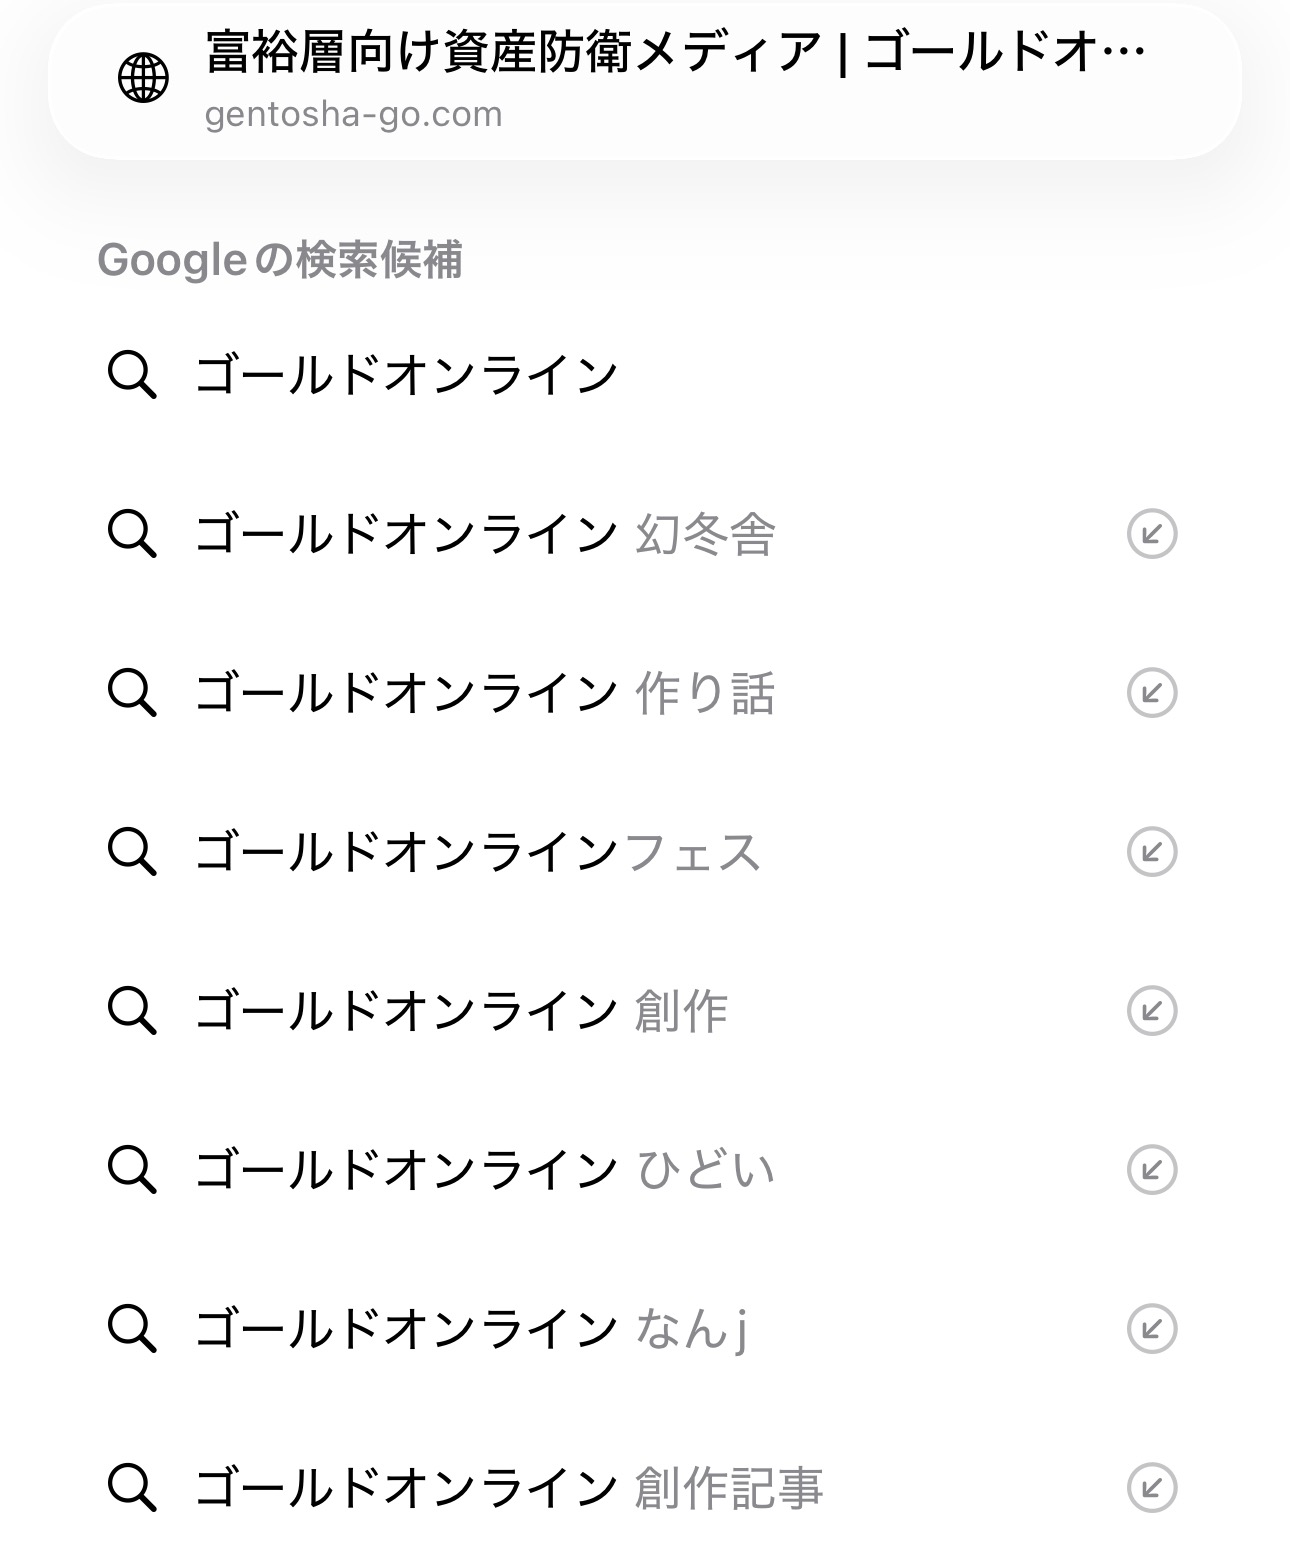This screenshot has width=1290, height=1560.
Task: Search for ゴールドオンラインフェス
Action: click(478, 852)
